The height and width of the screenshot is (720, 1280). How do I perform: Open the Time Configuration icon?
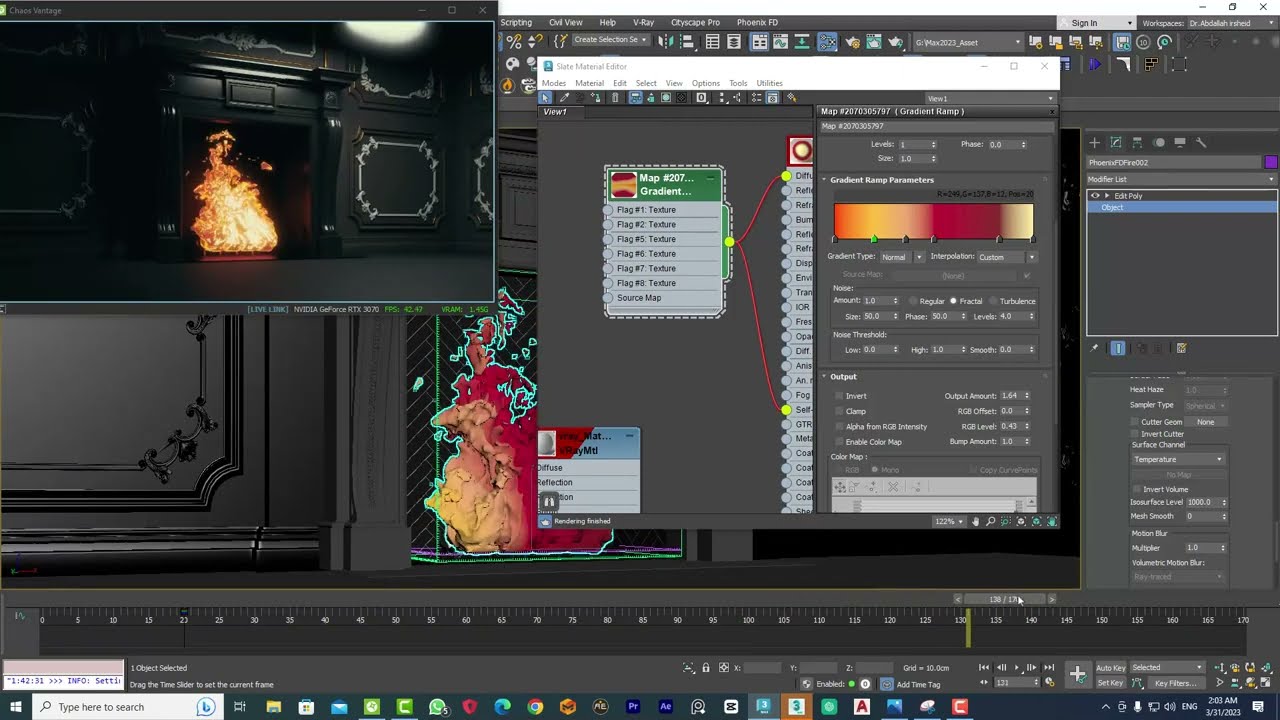click(x=1049, y=682)
